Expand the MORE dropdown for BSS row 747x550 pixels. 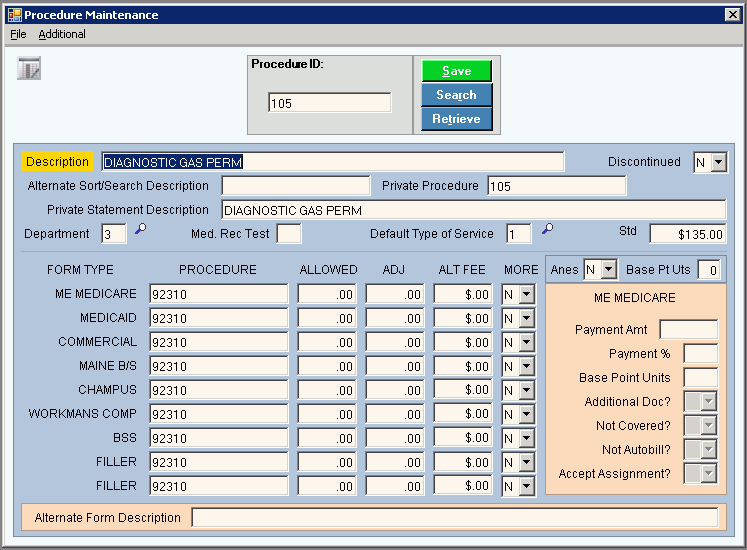pos(527,438)
